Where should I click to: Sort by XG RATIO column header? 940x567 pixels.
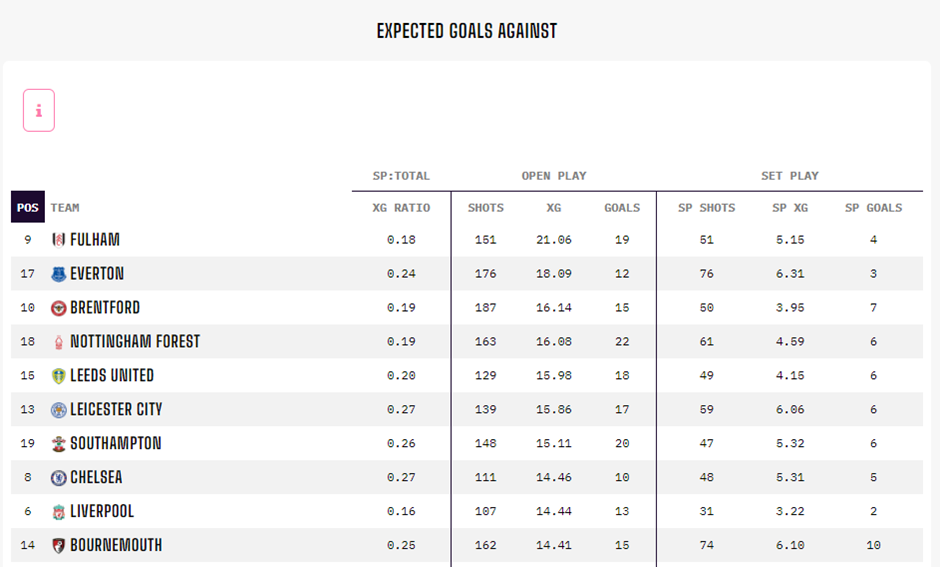click(x=401, y=208)
